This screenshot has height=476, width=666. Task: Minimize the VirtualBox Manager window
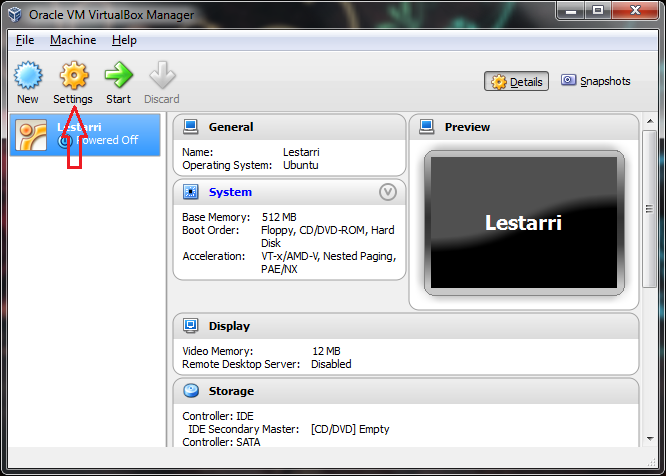(571, 11)
